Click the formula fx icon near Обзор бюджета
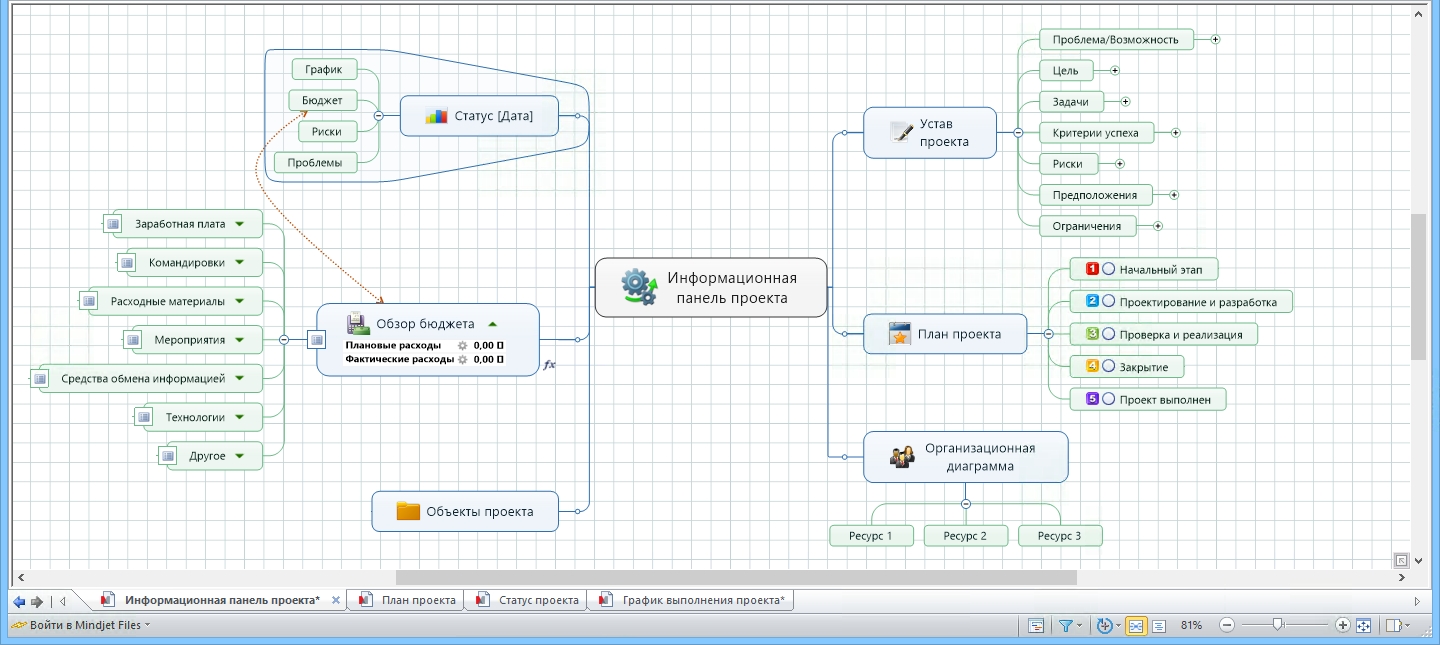This screenshot has width=1440, height=645. (x=549, y=366)
